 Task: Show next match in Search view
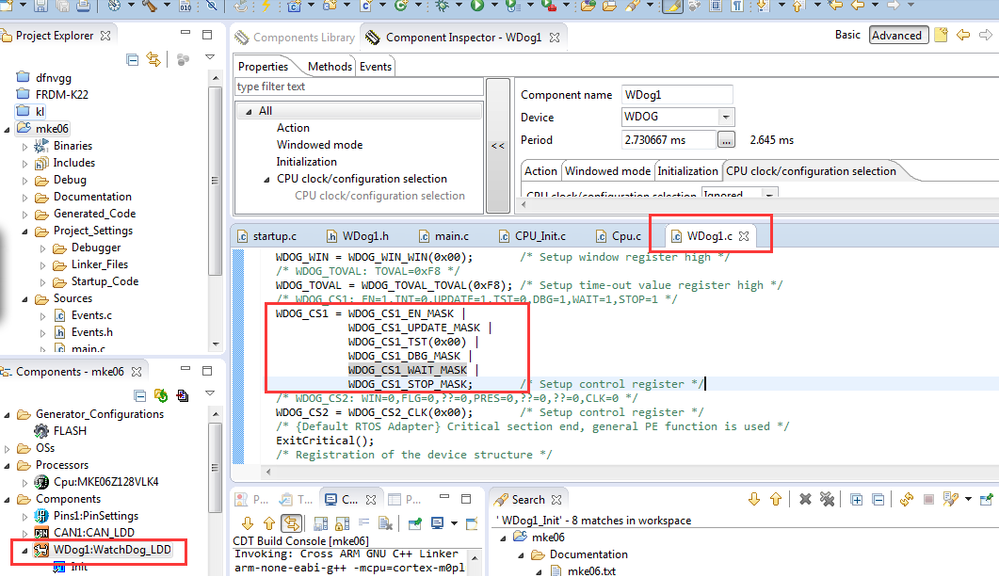coord(754,500)
